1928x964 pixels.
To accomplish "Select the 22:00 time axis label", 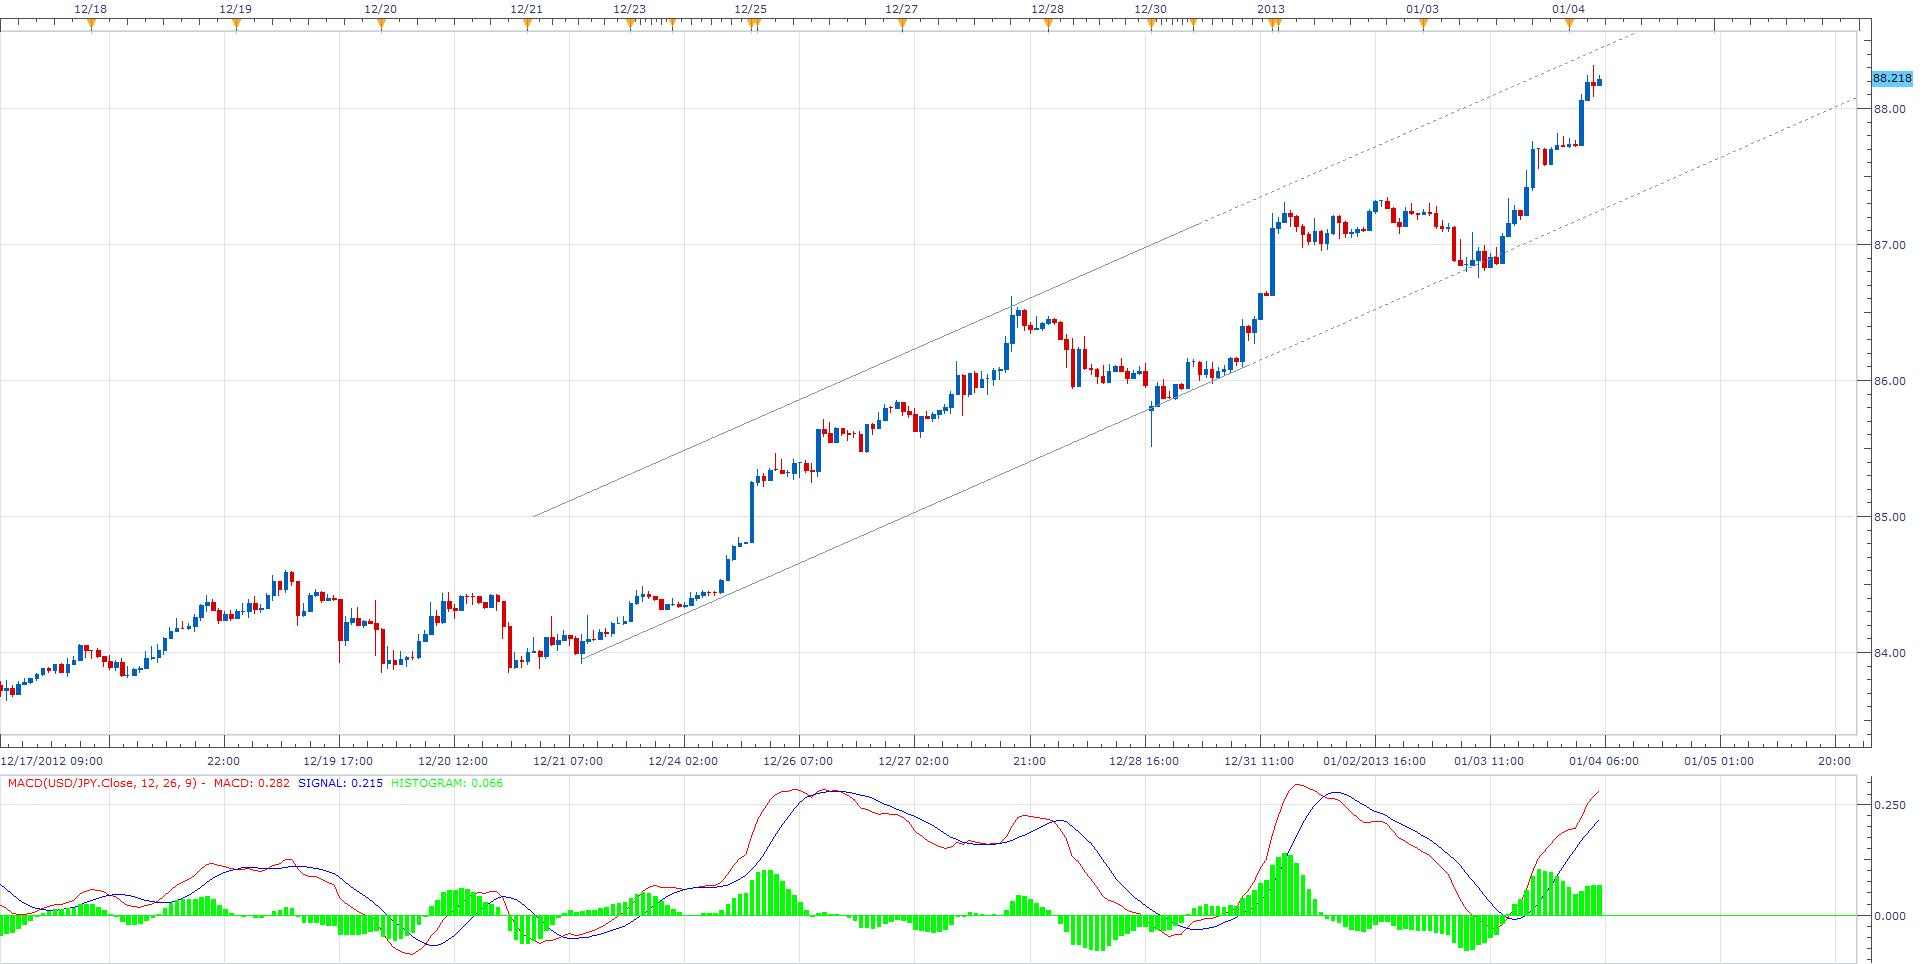I will tap(224, 761).
